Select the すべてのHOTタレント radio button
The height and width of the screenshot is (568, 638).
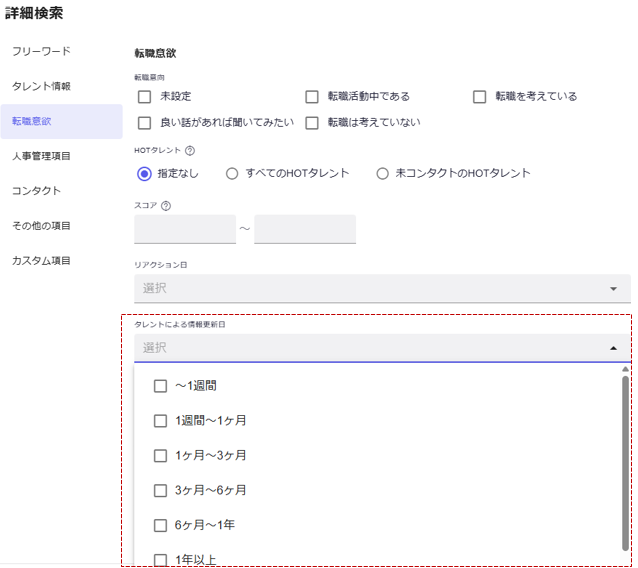coord(232,174)
